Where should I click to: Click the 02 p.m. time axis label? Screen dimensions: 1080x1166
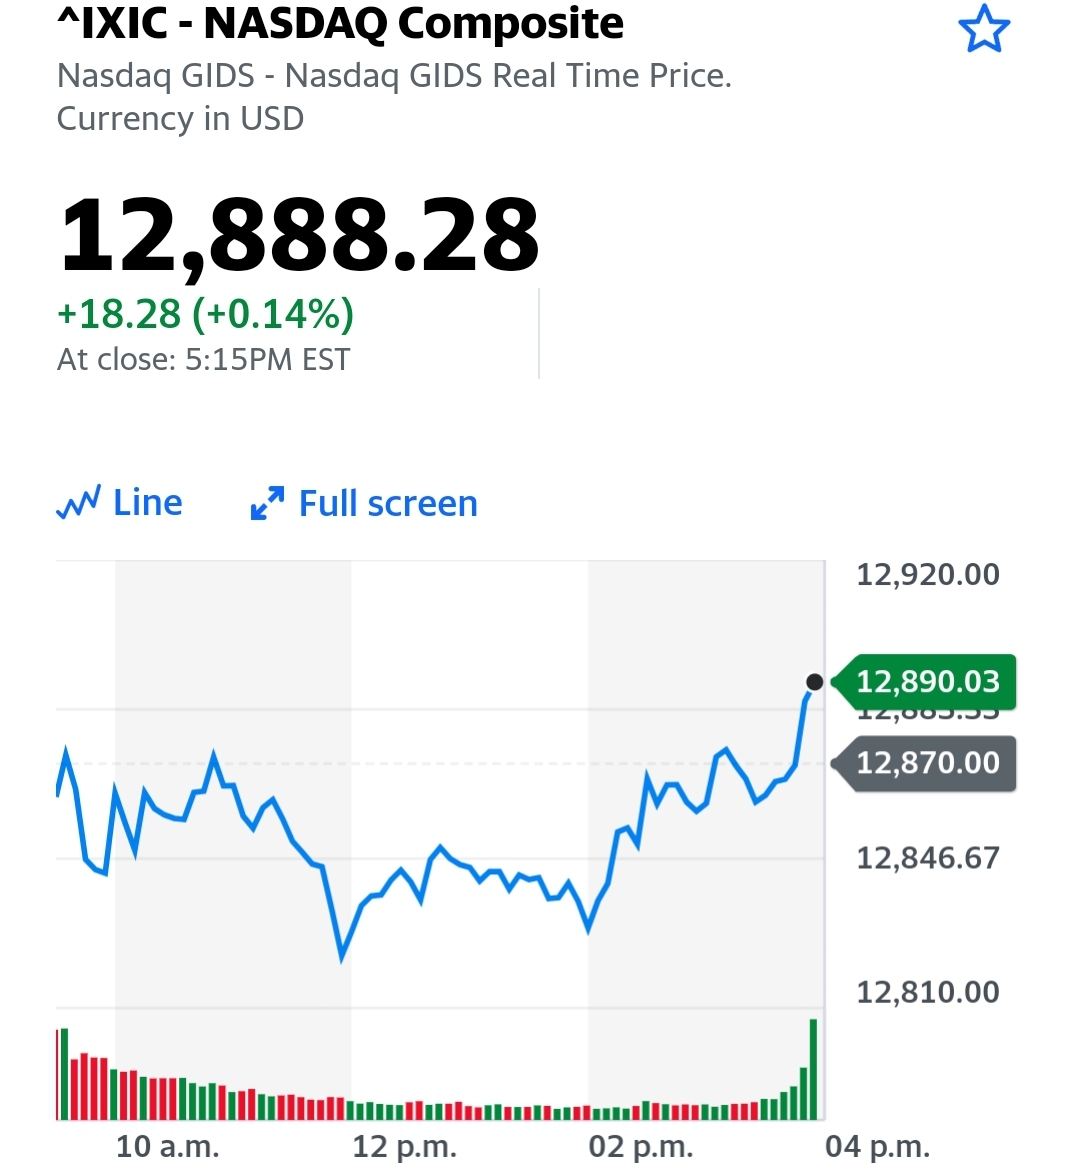tap(640, 1147)
